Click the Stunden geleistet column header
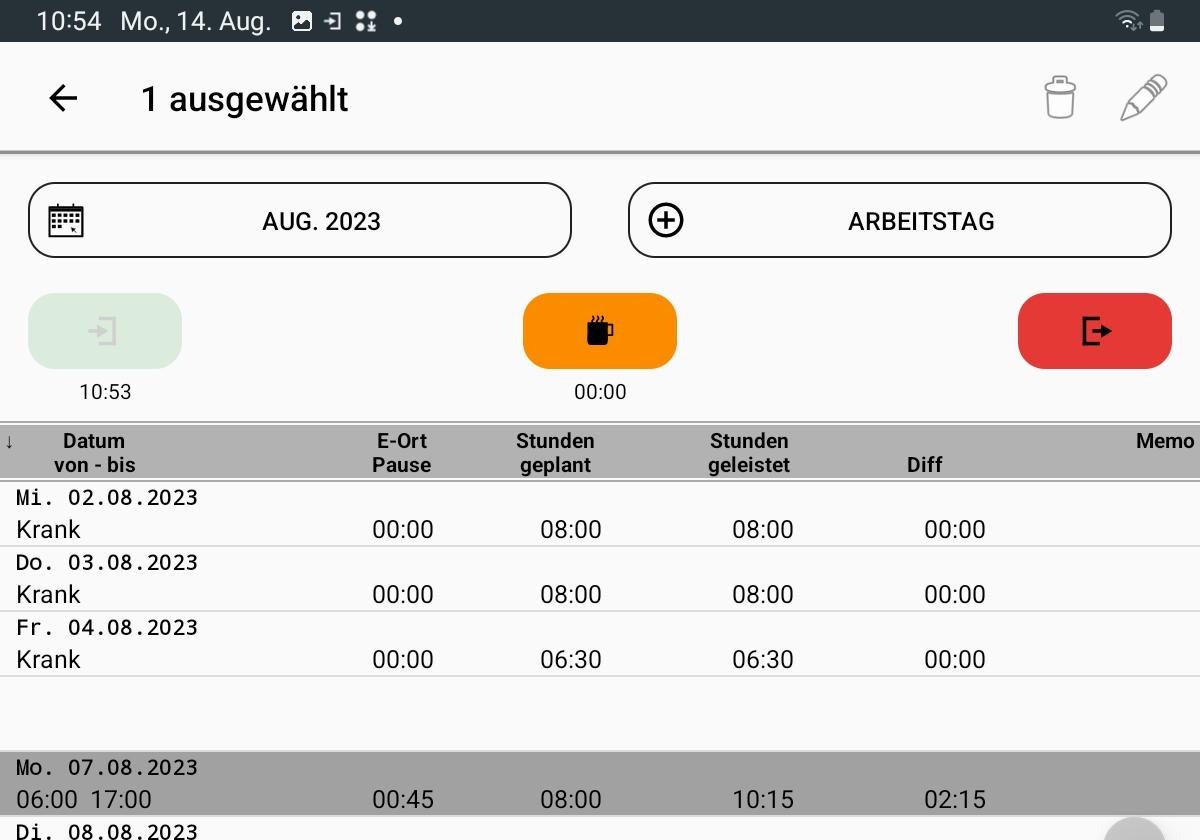Screen dimensions: 1200x840 749,452
